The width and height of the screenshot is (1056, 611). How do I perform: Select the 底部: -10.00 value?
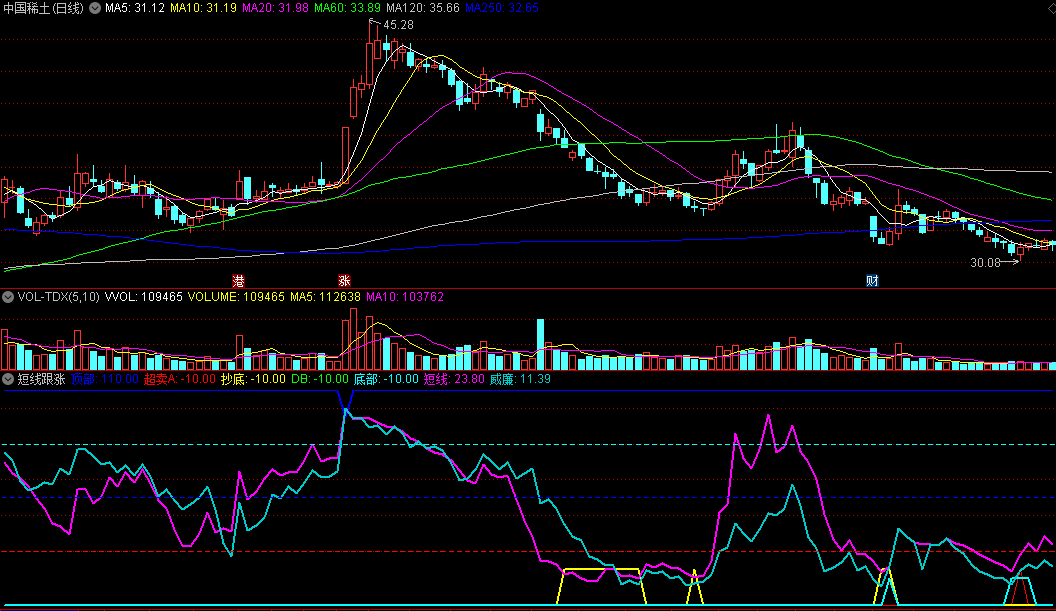coord(386,379)
